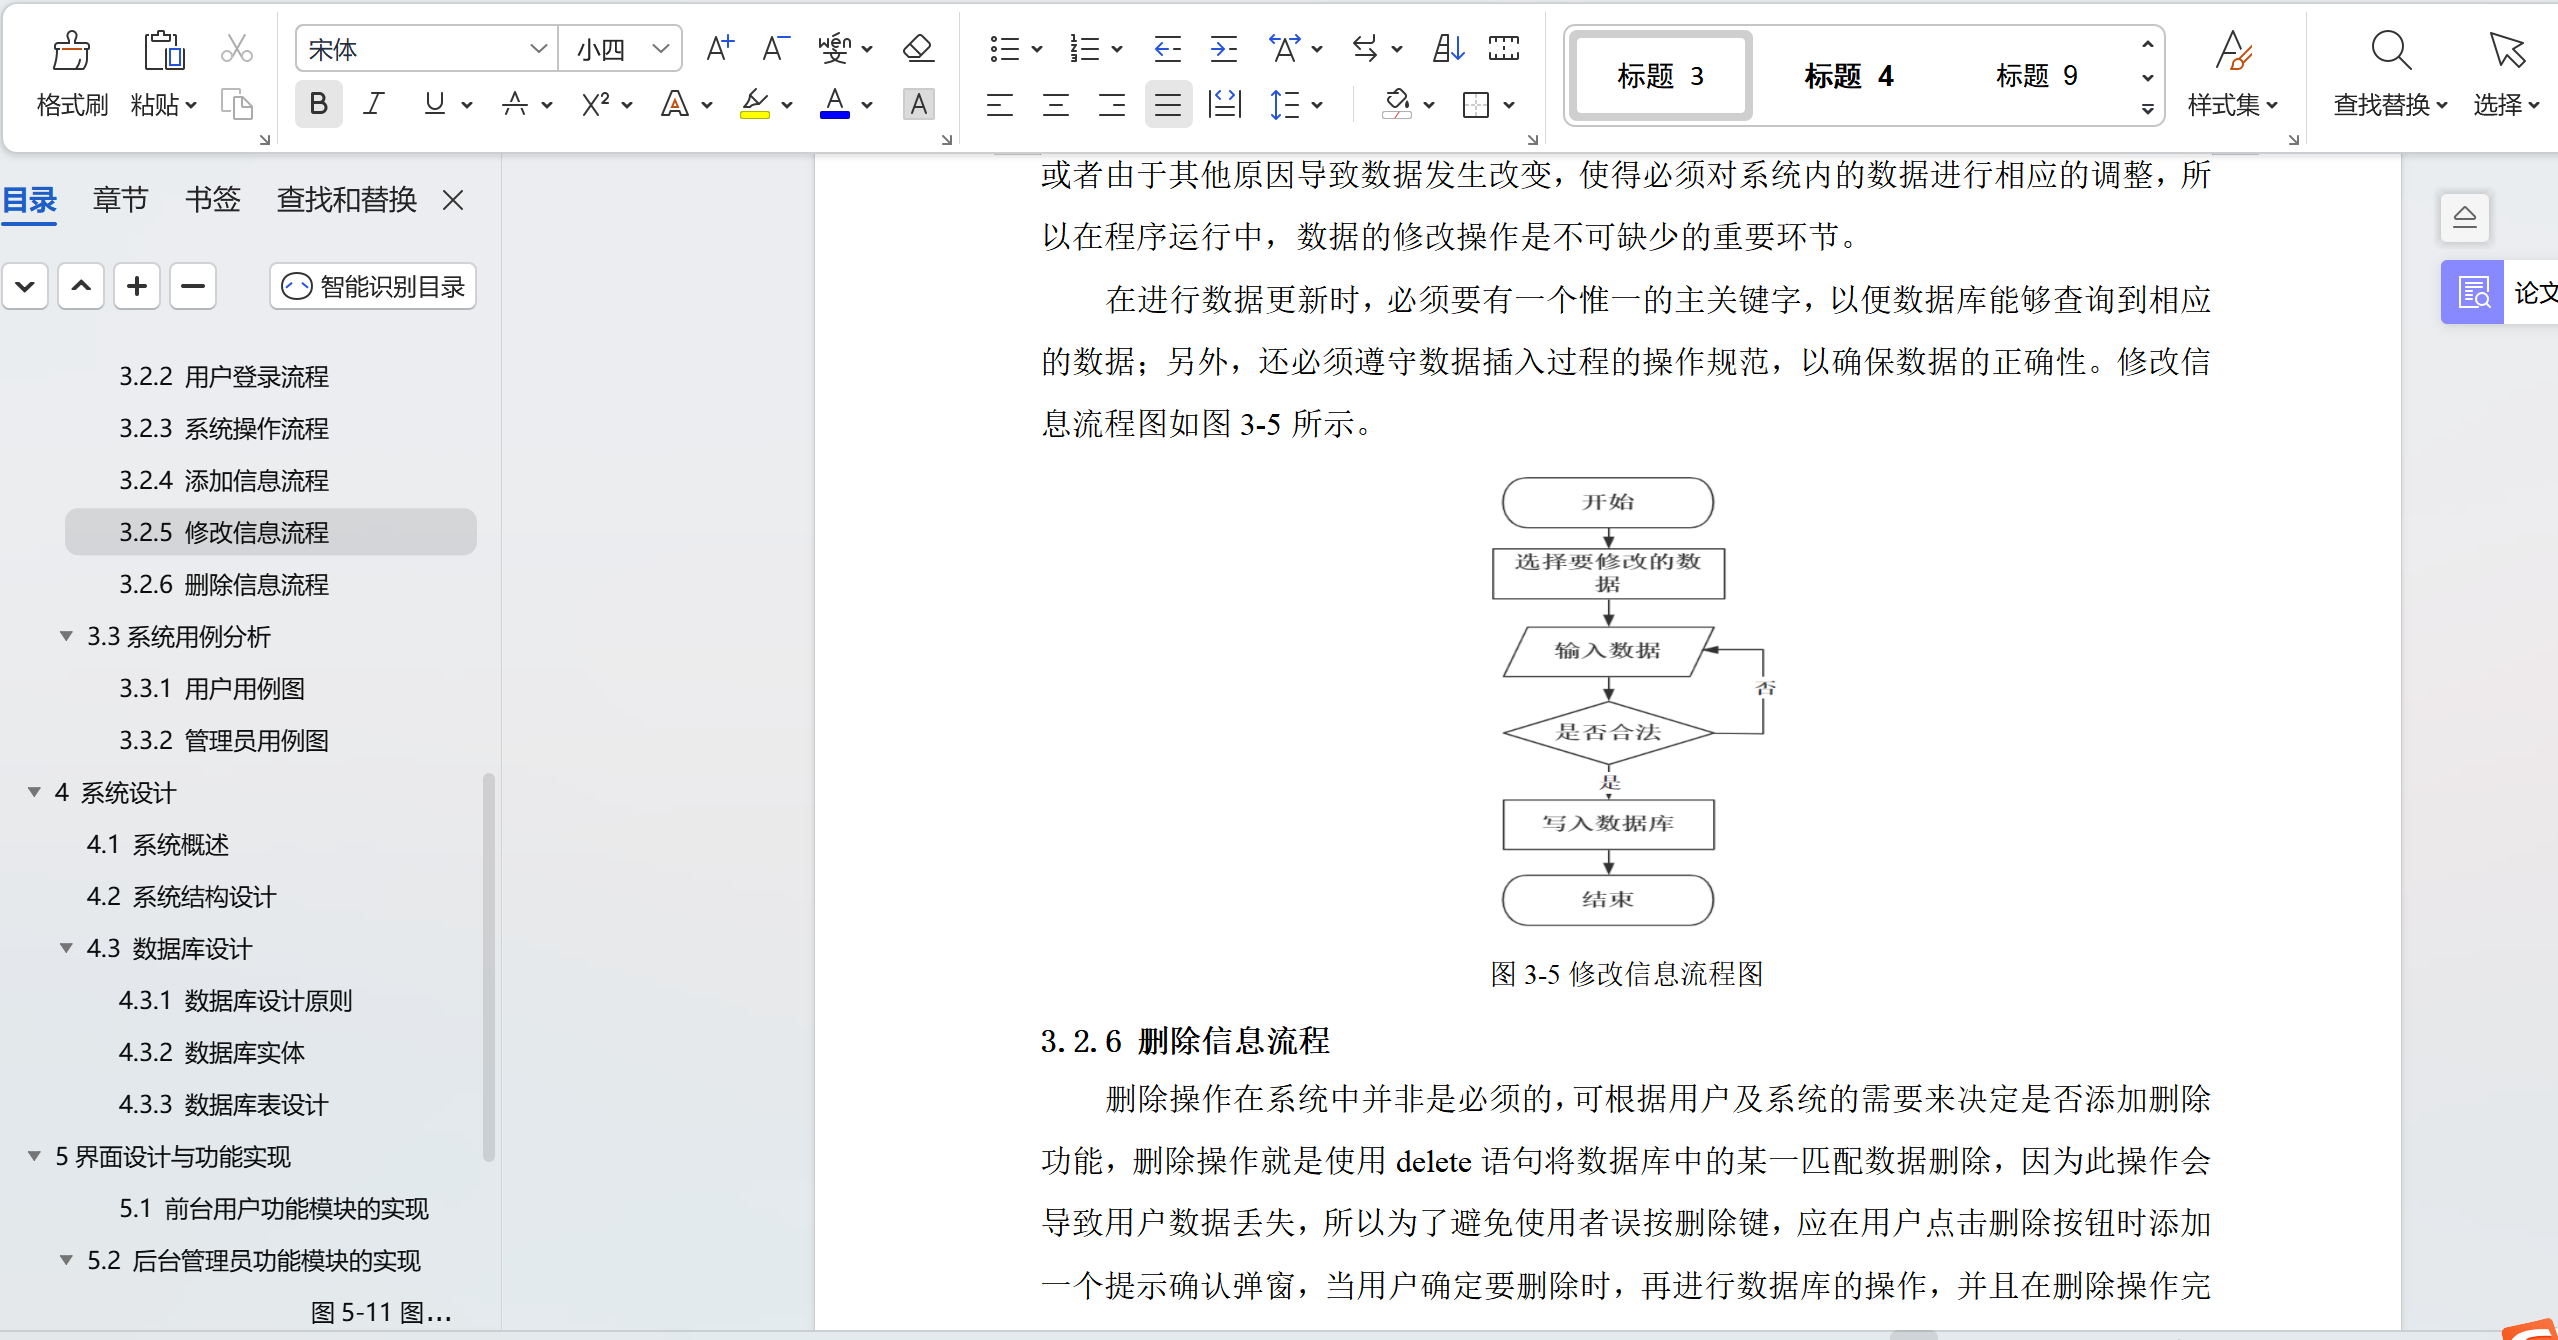Open the font size dropdown 小四

point(660,48)
